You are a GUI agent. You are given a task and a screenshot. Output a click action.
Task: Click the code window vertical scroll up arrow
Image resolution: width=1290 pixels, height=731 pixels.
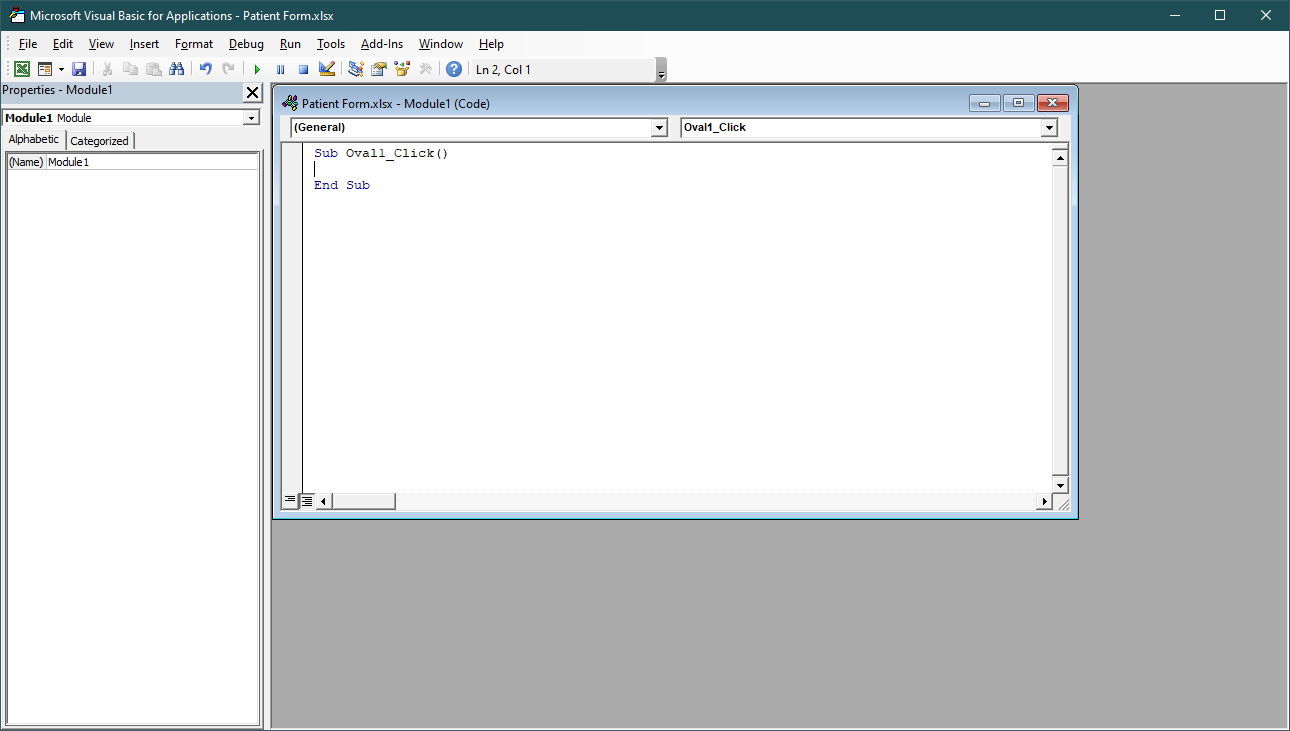1061,157
